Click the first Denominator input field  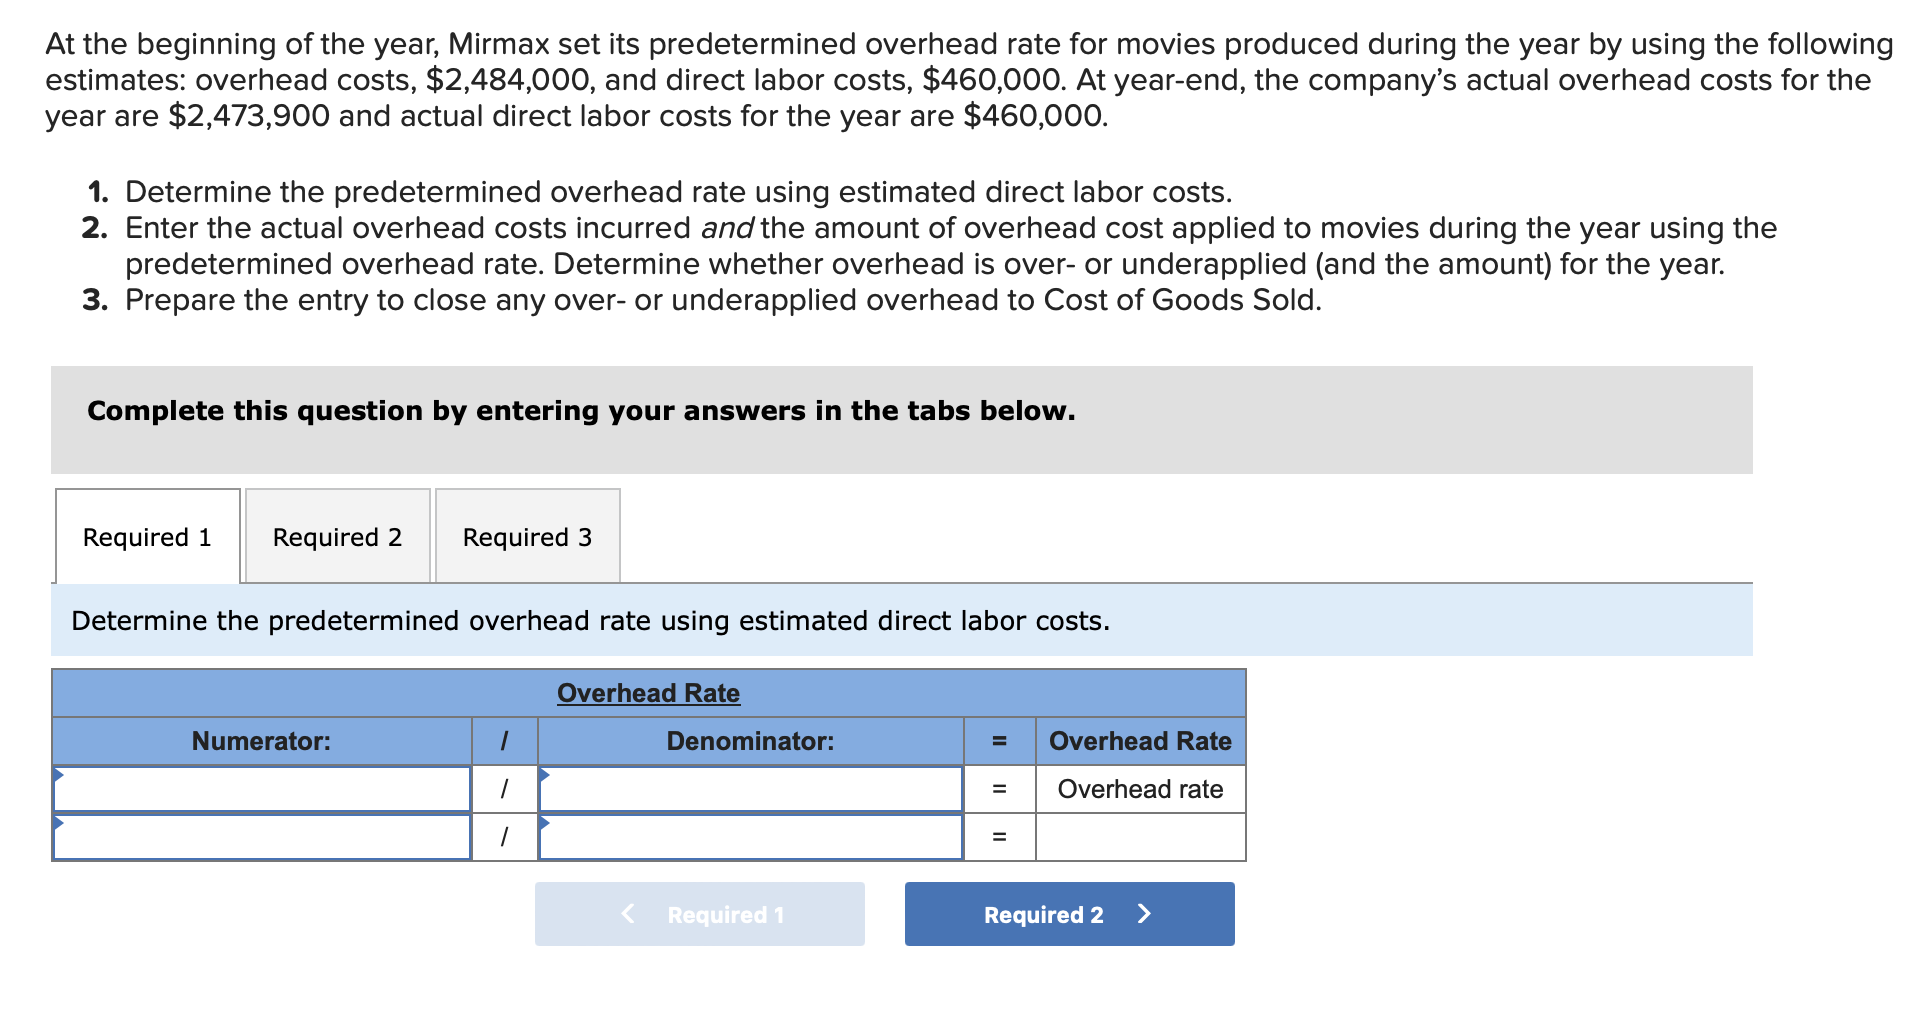tap(750, 790)
